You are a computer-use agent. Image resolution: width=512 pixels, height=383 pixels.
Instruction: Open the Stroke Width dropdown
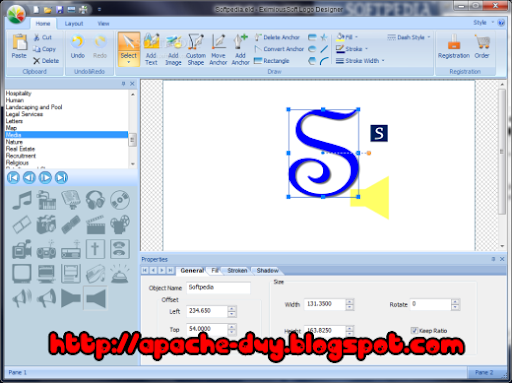click(x=360, y=61)
